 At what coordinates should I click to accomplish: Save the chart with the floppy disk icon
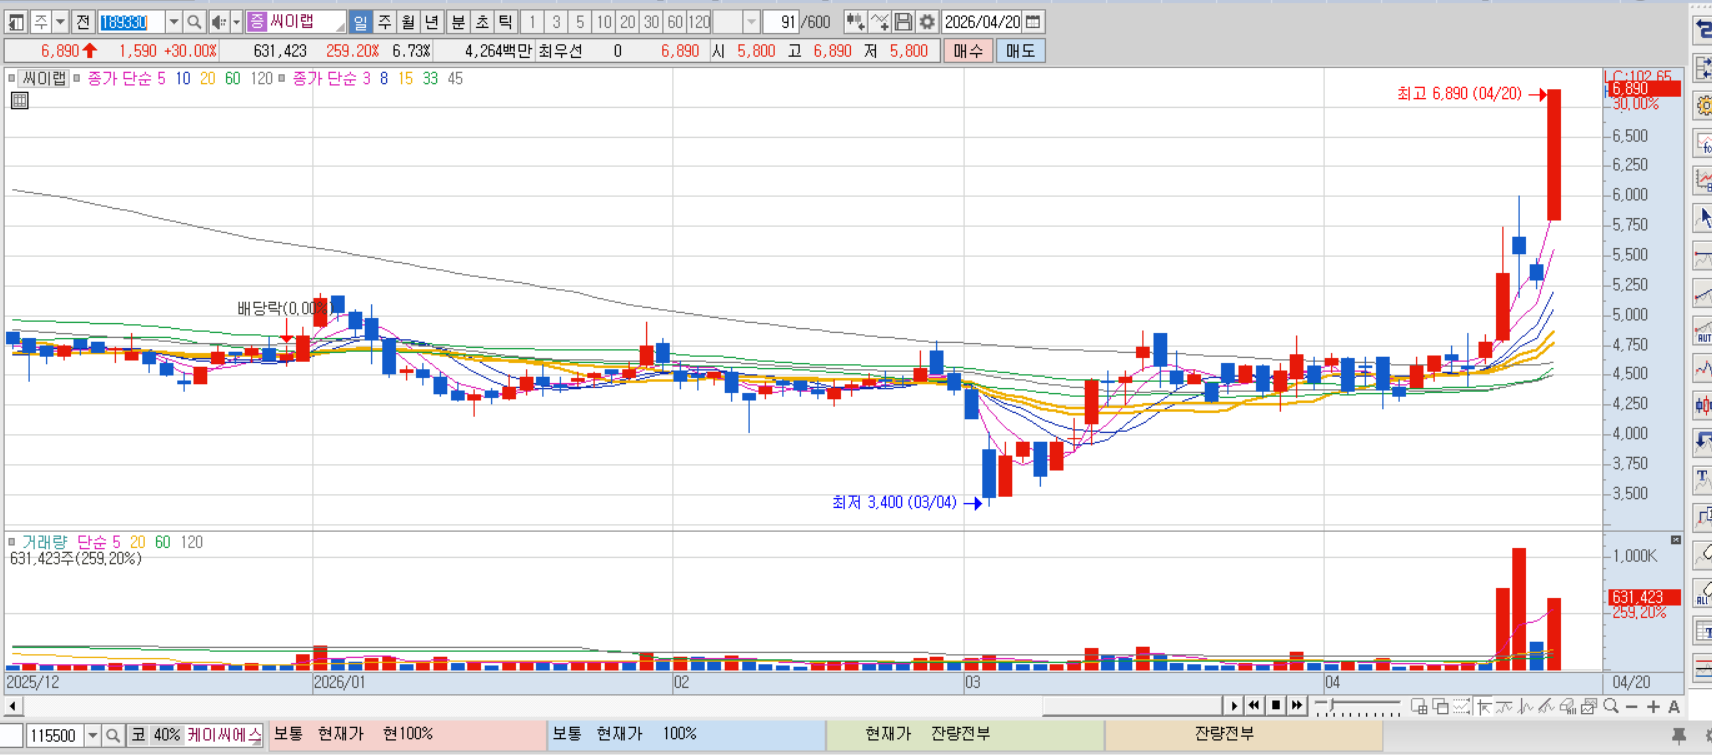coord(903,22)
